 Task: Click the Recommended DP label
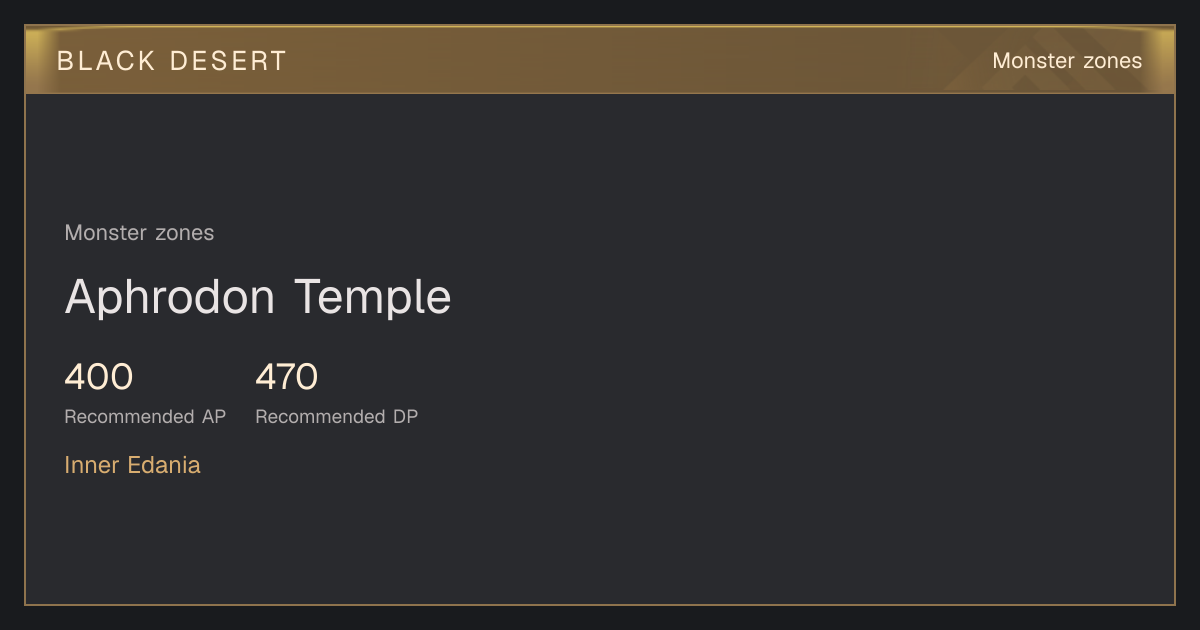(337, 417)
